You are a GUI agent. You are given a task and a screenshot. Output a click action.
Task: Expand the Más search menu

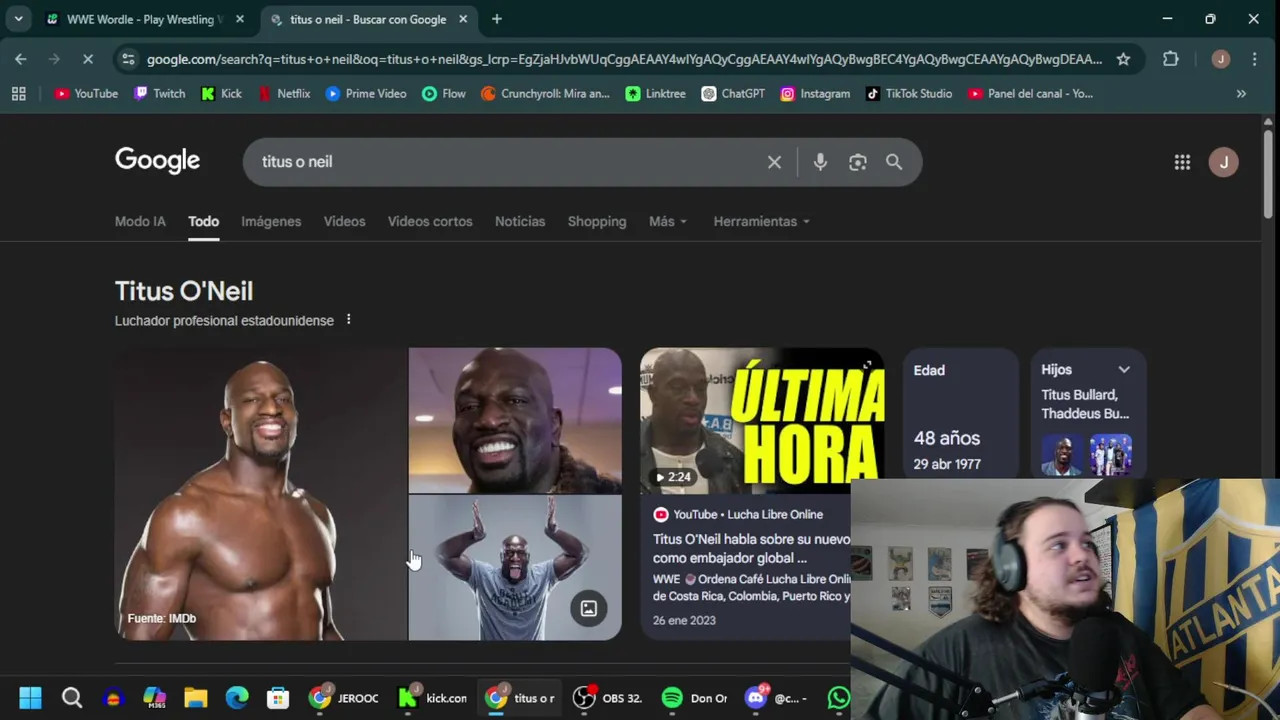(668, 221)
